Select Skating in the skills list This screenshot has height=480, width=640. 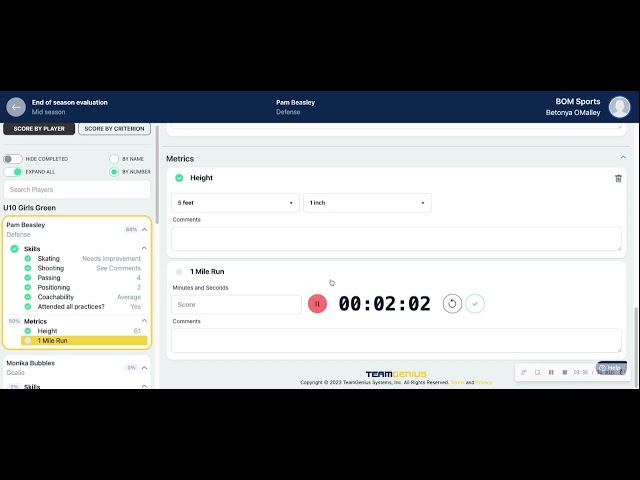click(49, 258)
